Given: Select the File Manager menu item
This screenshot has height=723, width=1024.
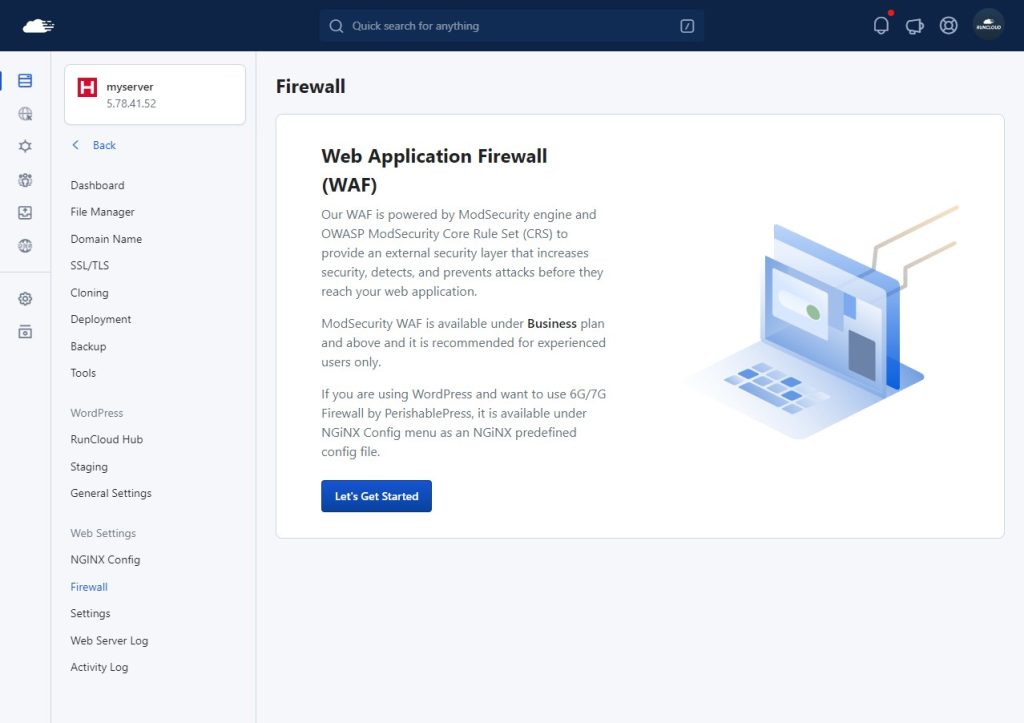Looking at the screenshot, I should [103, 212].
